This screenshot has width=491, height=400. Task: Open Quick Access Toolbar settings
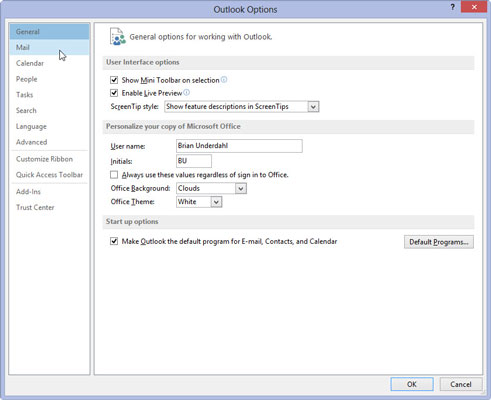49,175
